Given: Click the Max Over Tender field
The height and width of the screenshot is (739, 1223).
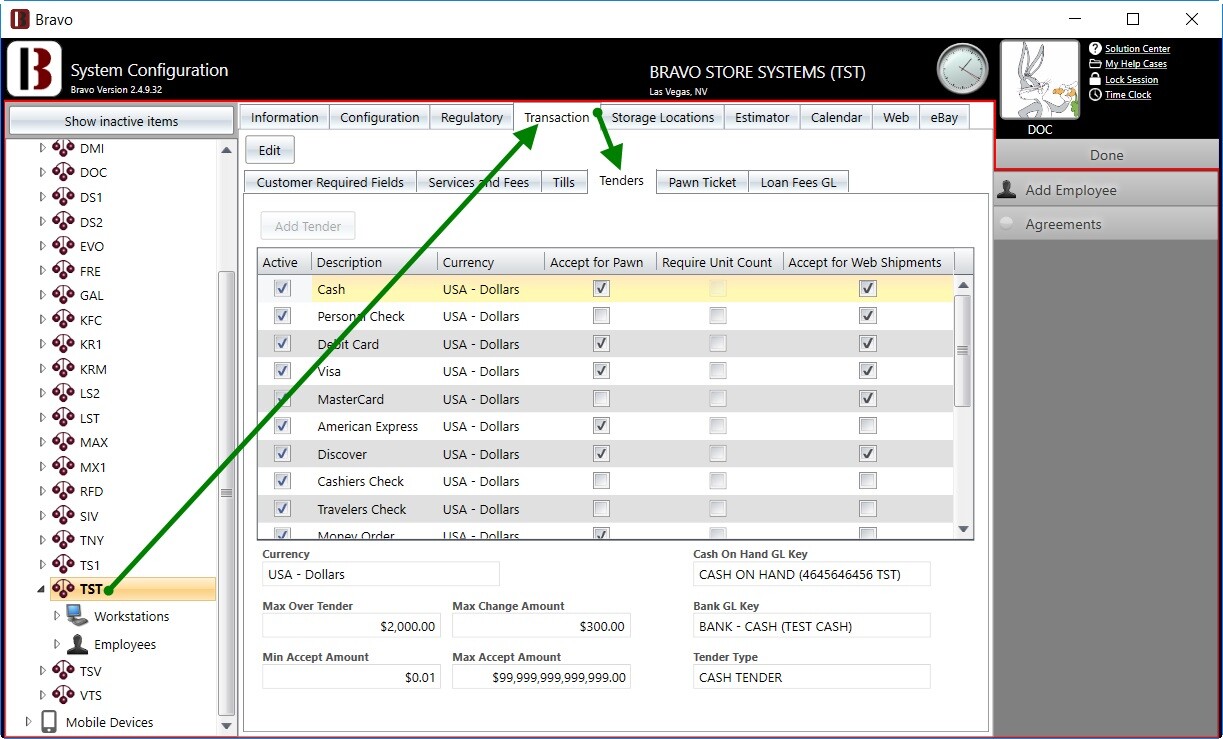Looking at the screenshot, I should 351,626.
